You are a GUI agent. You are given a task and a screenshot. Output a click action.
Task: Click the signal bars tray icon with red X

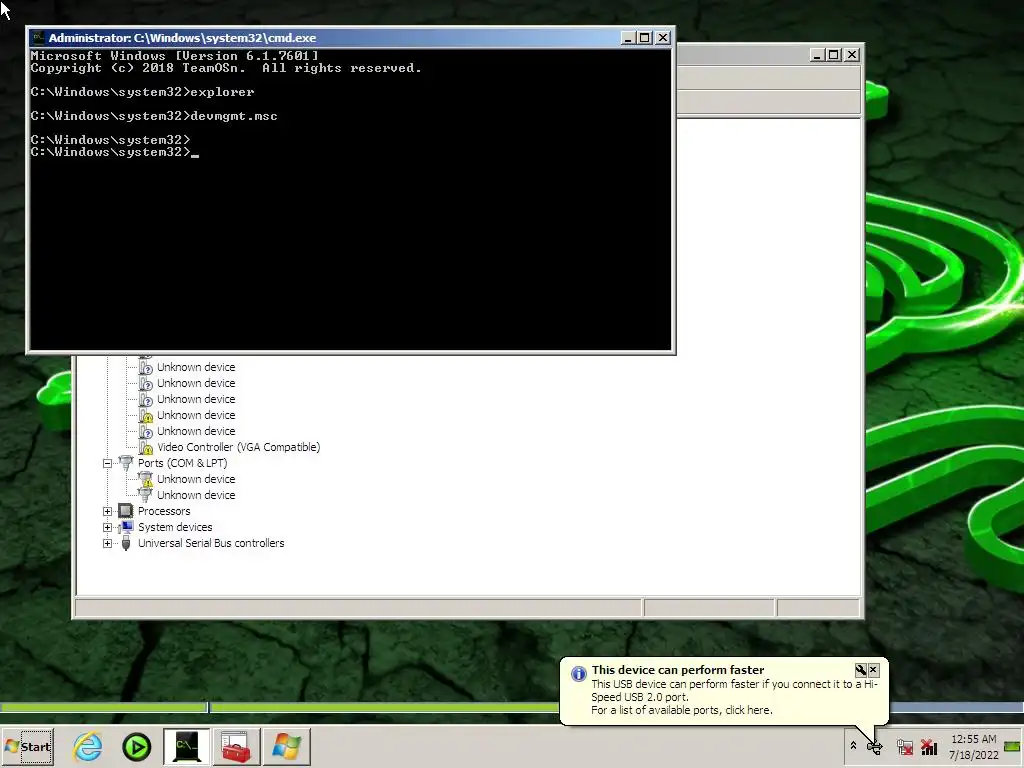[929, 746]
